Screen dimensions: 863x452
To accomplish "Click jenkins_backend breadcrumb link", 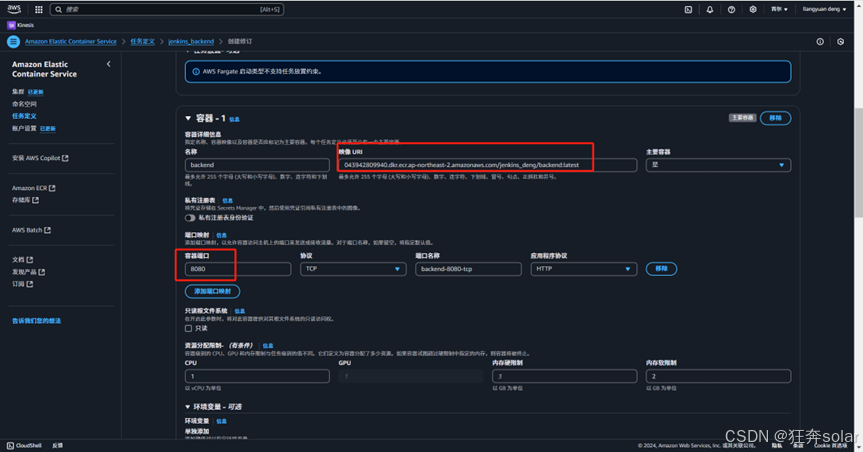I will coord(191,41).
